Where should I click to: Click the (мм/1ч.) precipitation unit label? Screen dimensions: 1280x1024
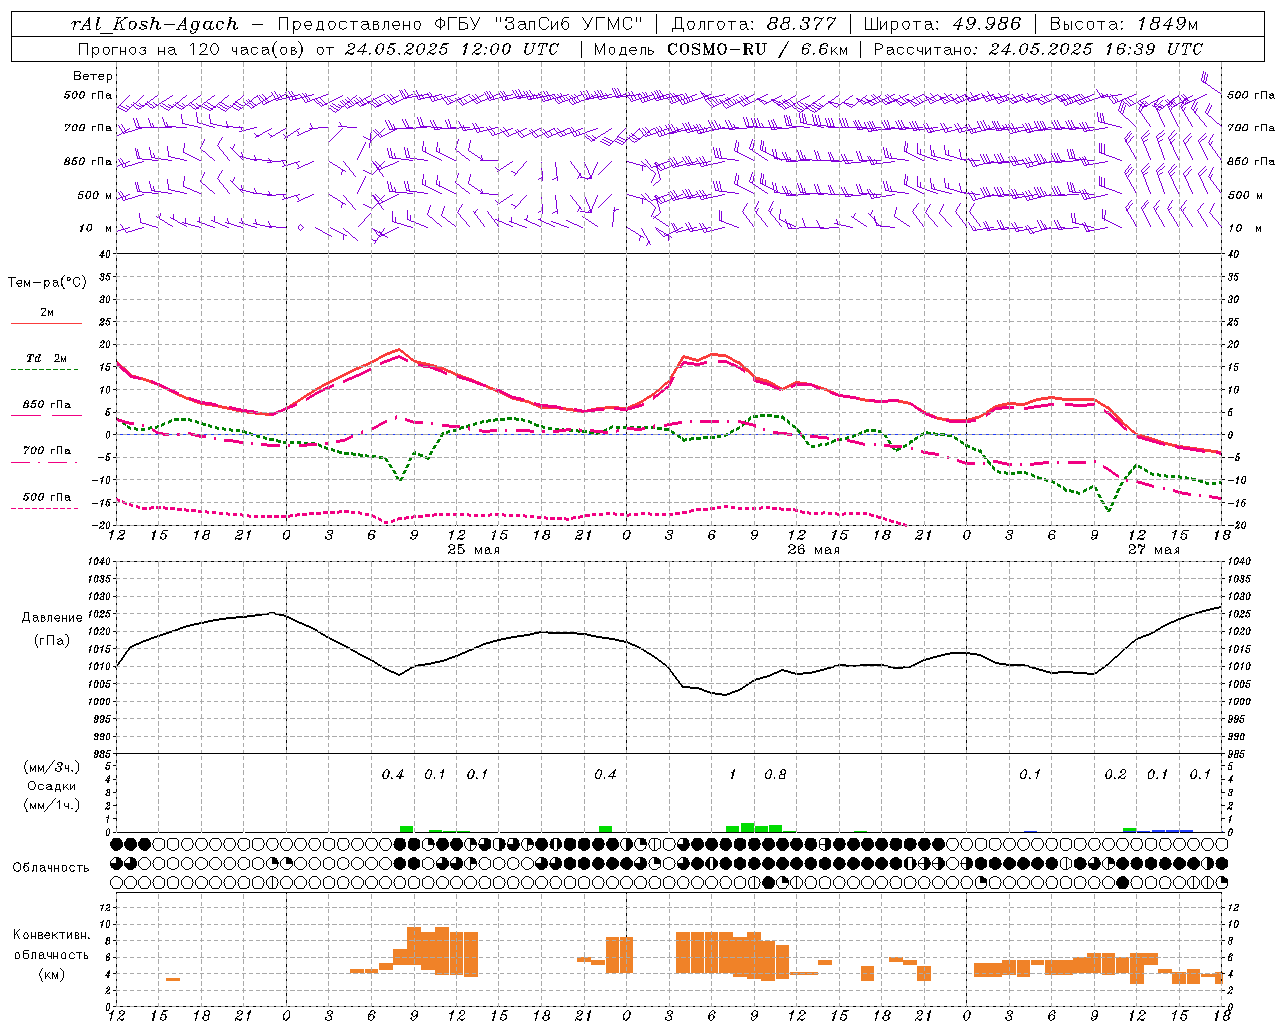pos(52,805)
